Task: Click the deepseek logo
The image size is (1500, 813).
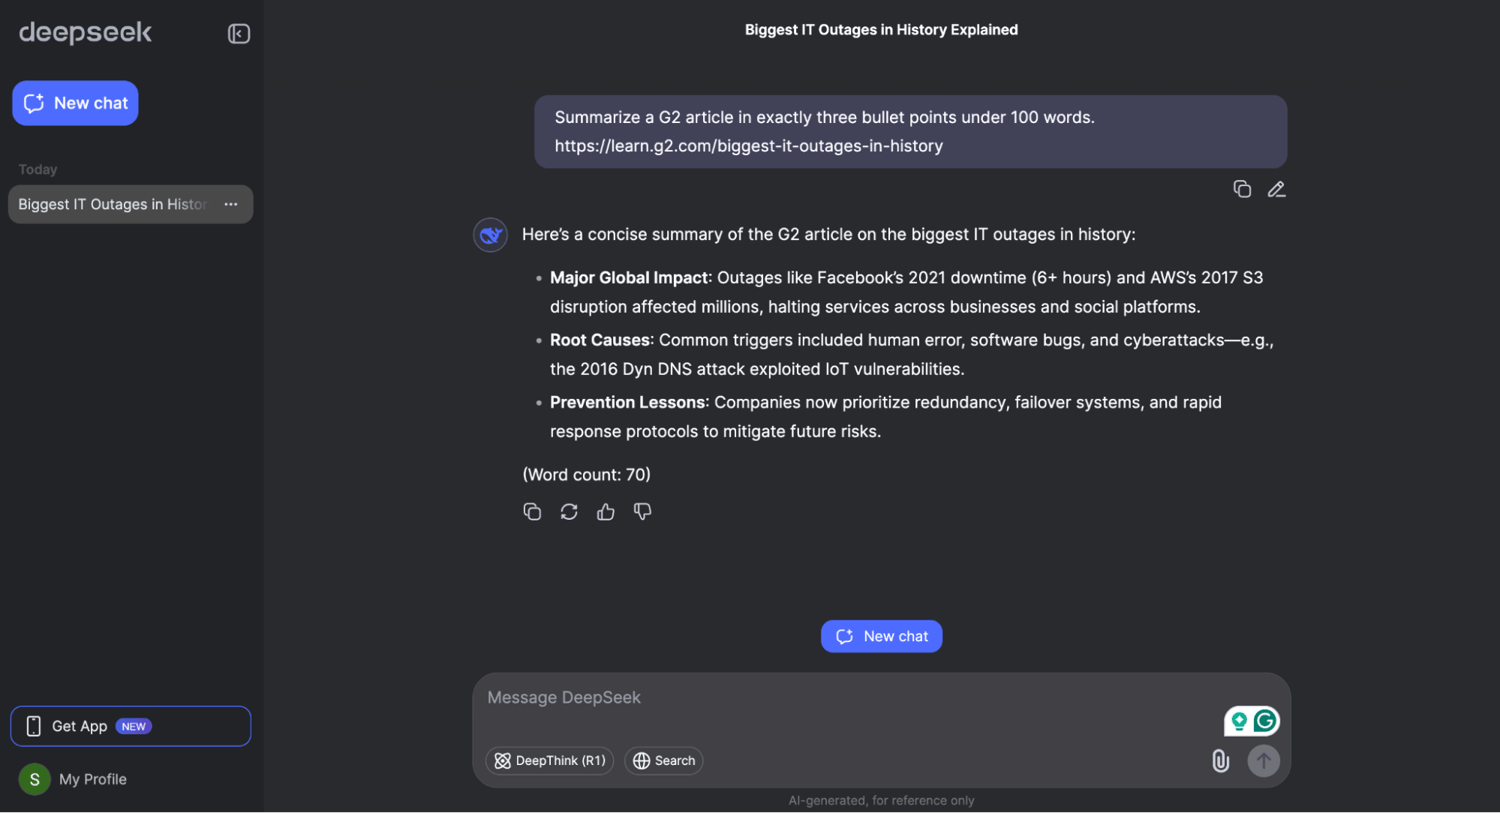Action: coord(85,32)
